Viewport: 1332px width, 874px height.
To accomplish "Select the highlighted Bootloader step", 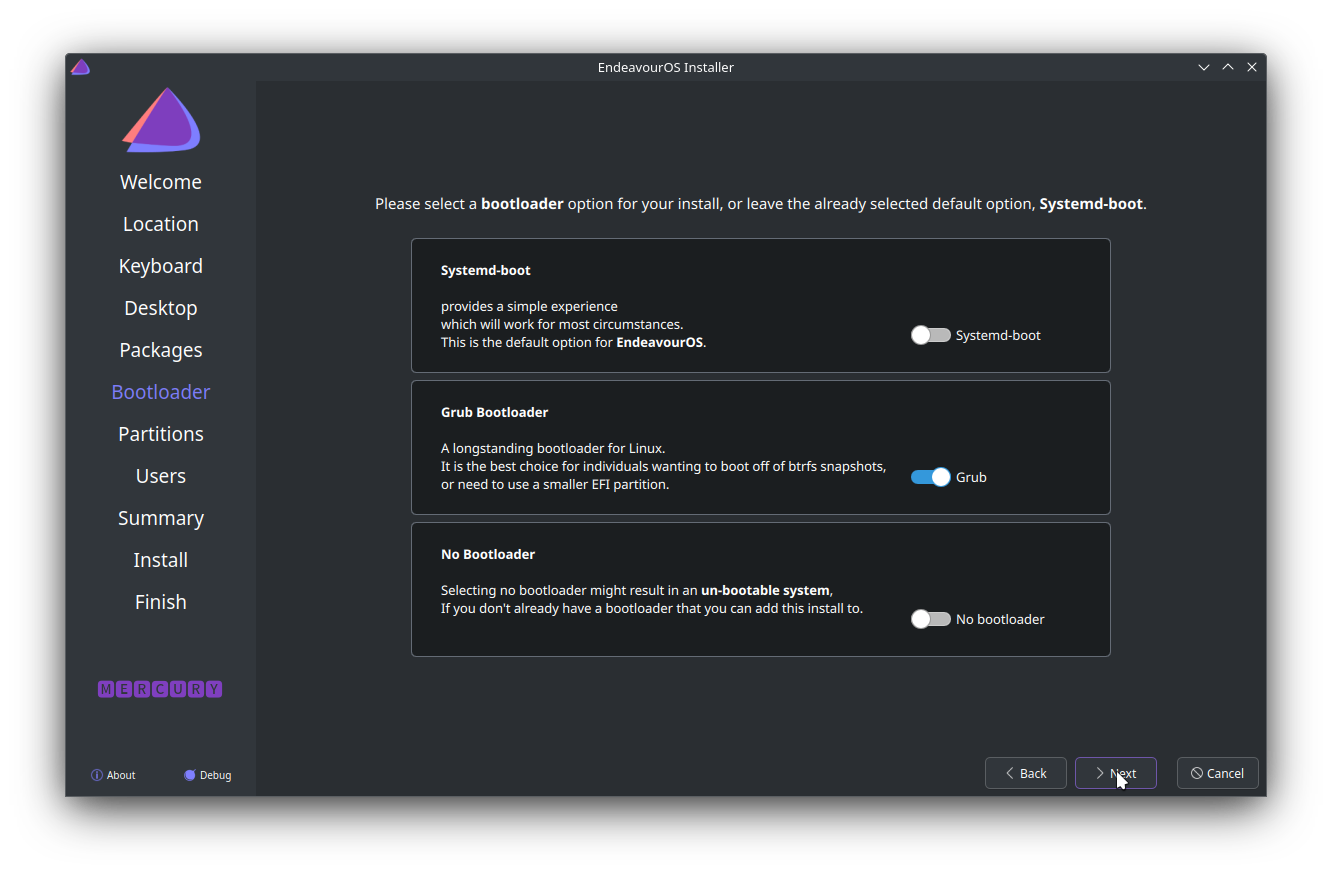I will 161,392.
